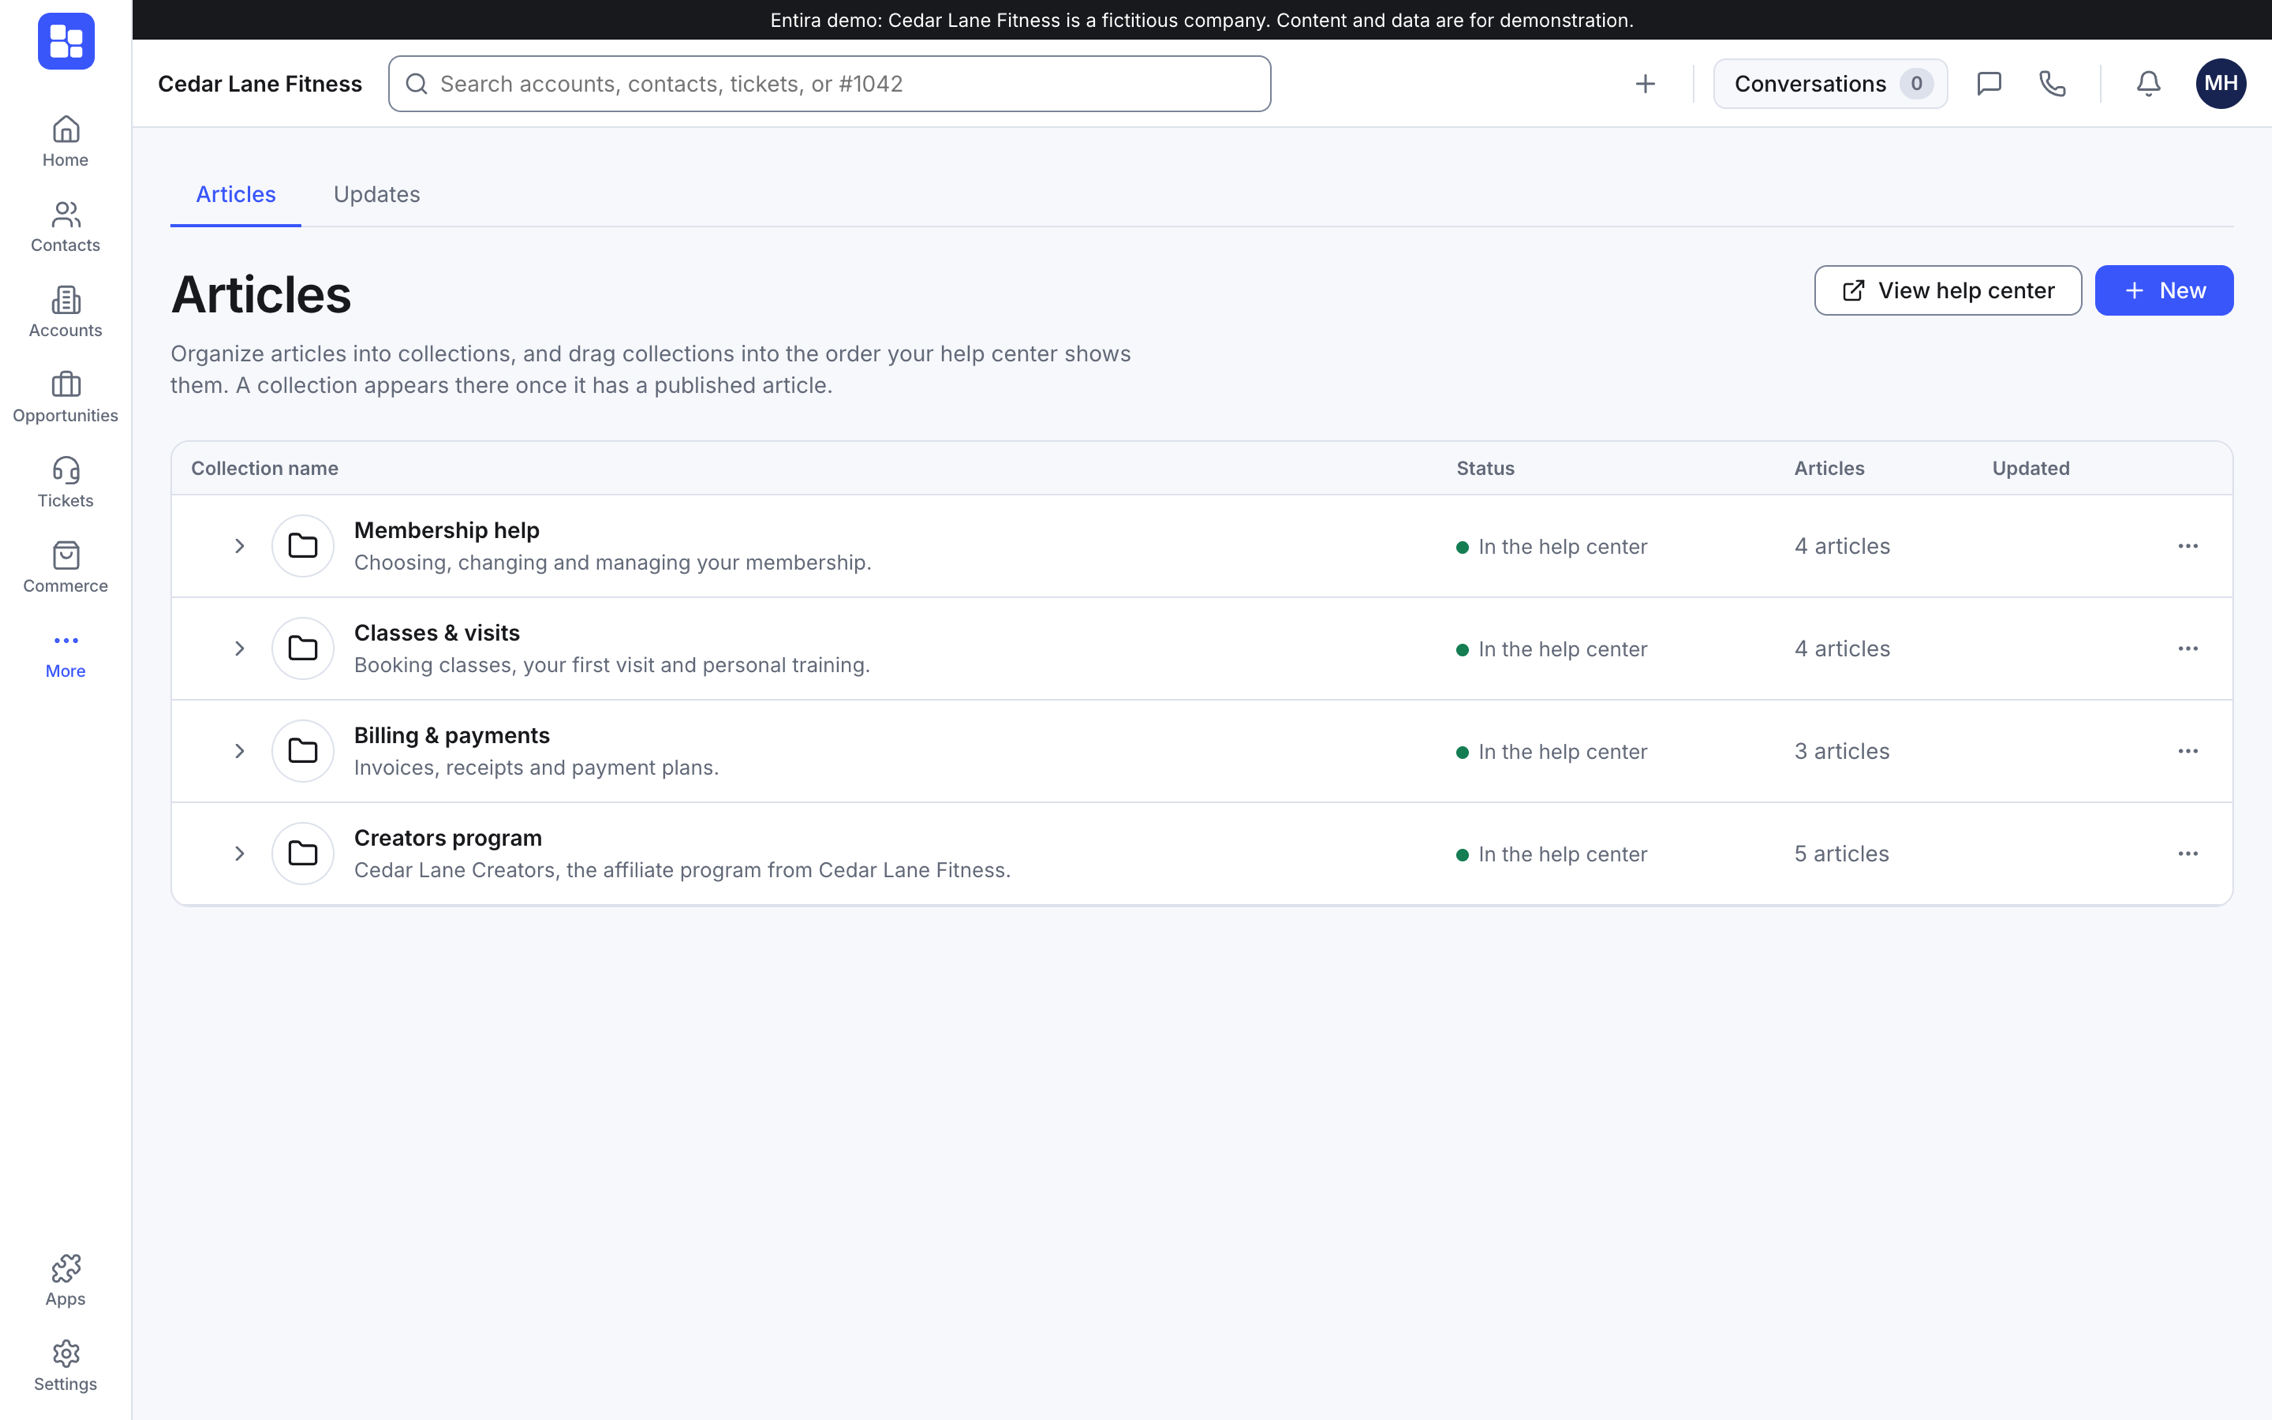Click the Entira app logo icon
Screen dimensions: 2272x1420
(66, 42)
